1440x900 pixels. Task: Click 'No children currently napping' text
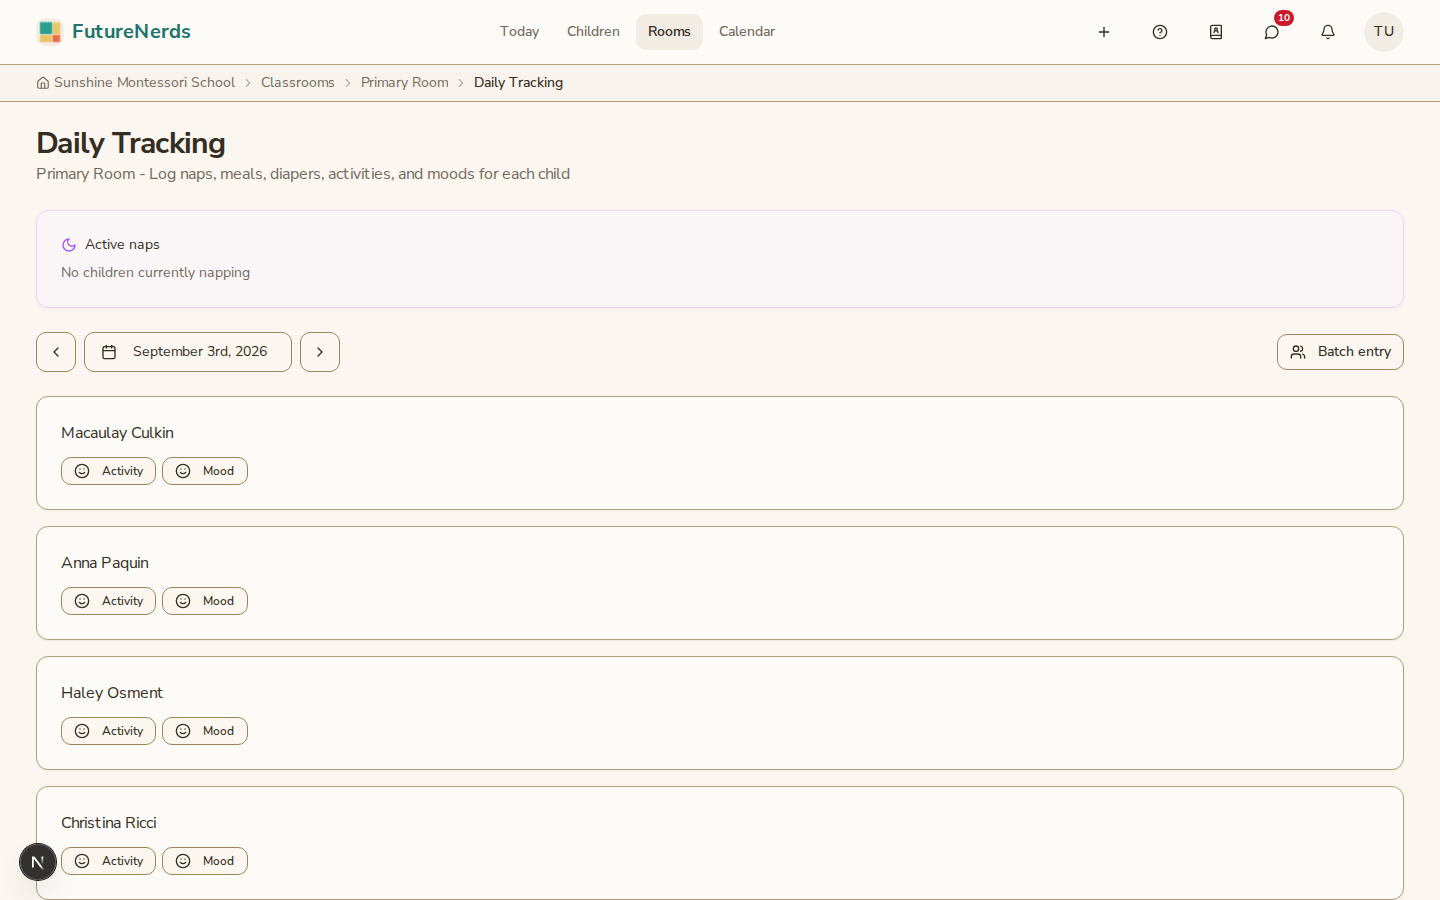point(155,273)
